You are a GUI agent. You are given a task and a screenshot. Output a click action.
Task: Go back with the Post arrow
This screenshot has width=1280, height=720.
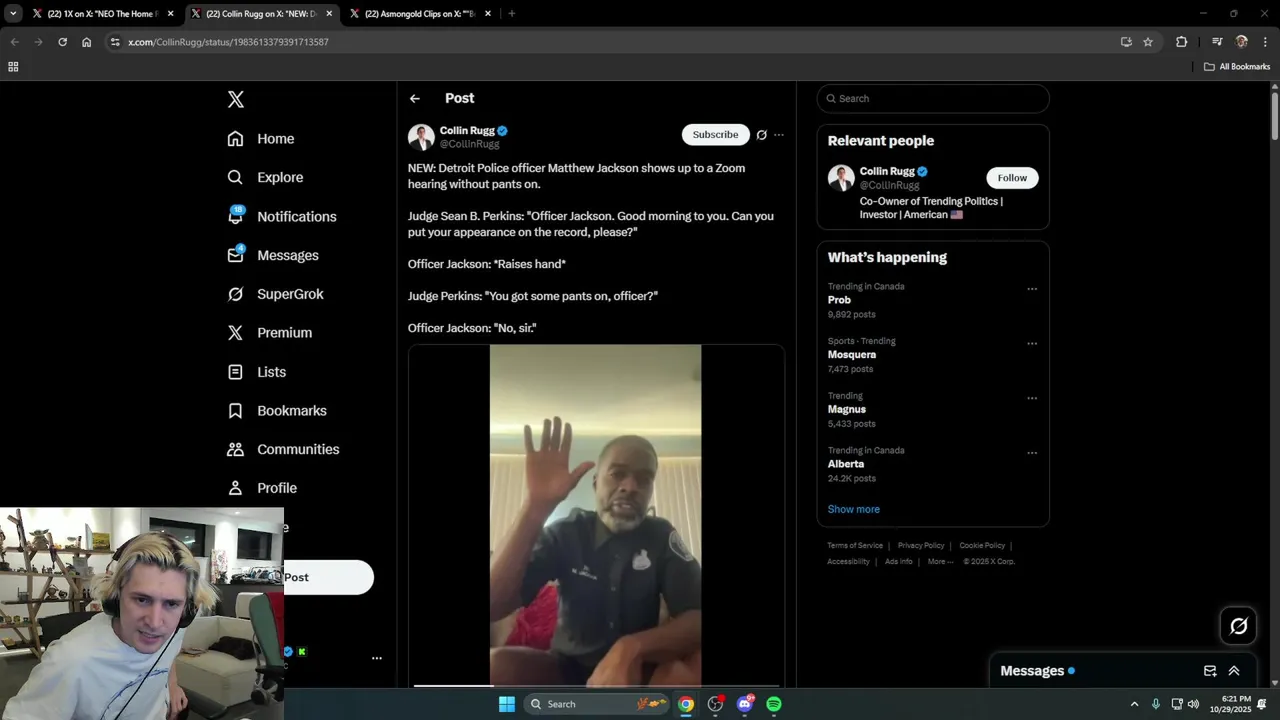click(415, 98)
